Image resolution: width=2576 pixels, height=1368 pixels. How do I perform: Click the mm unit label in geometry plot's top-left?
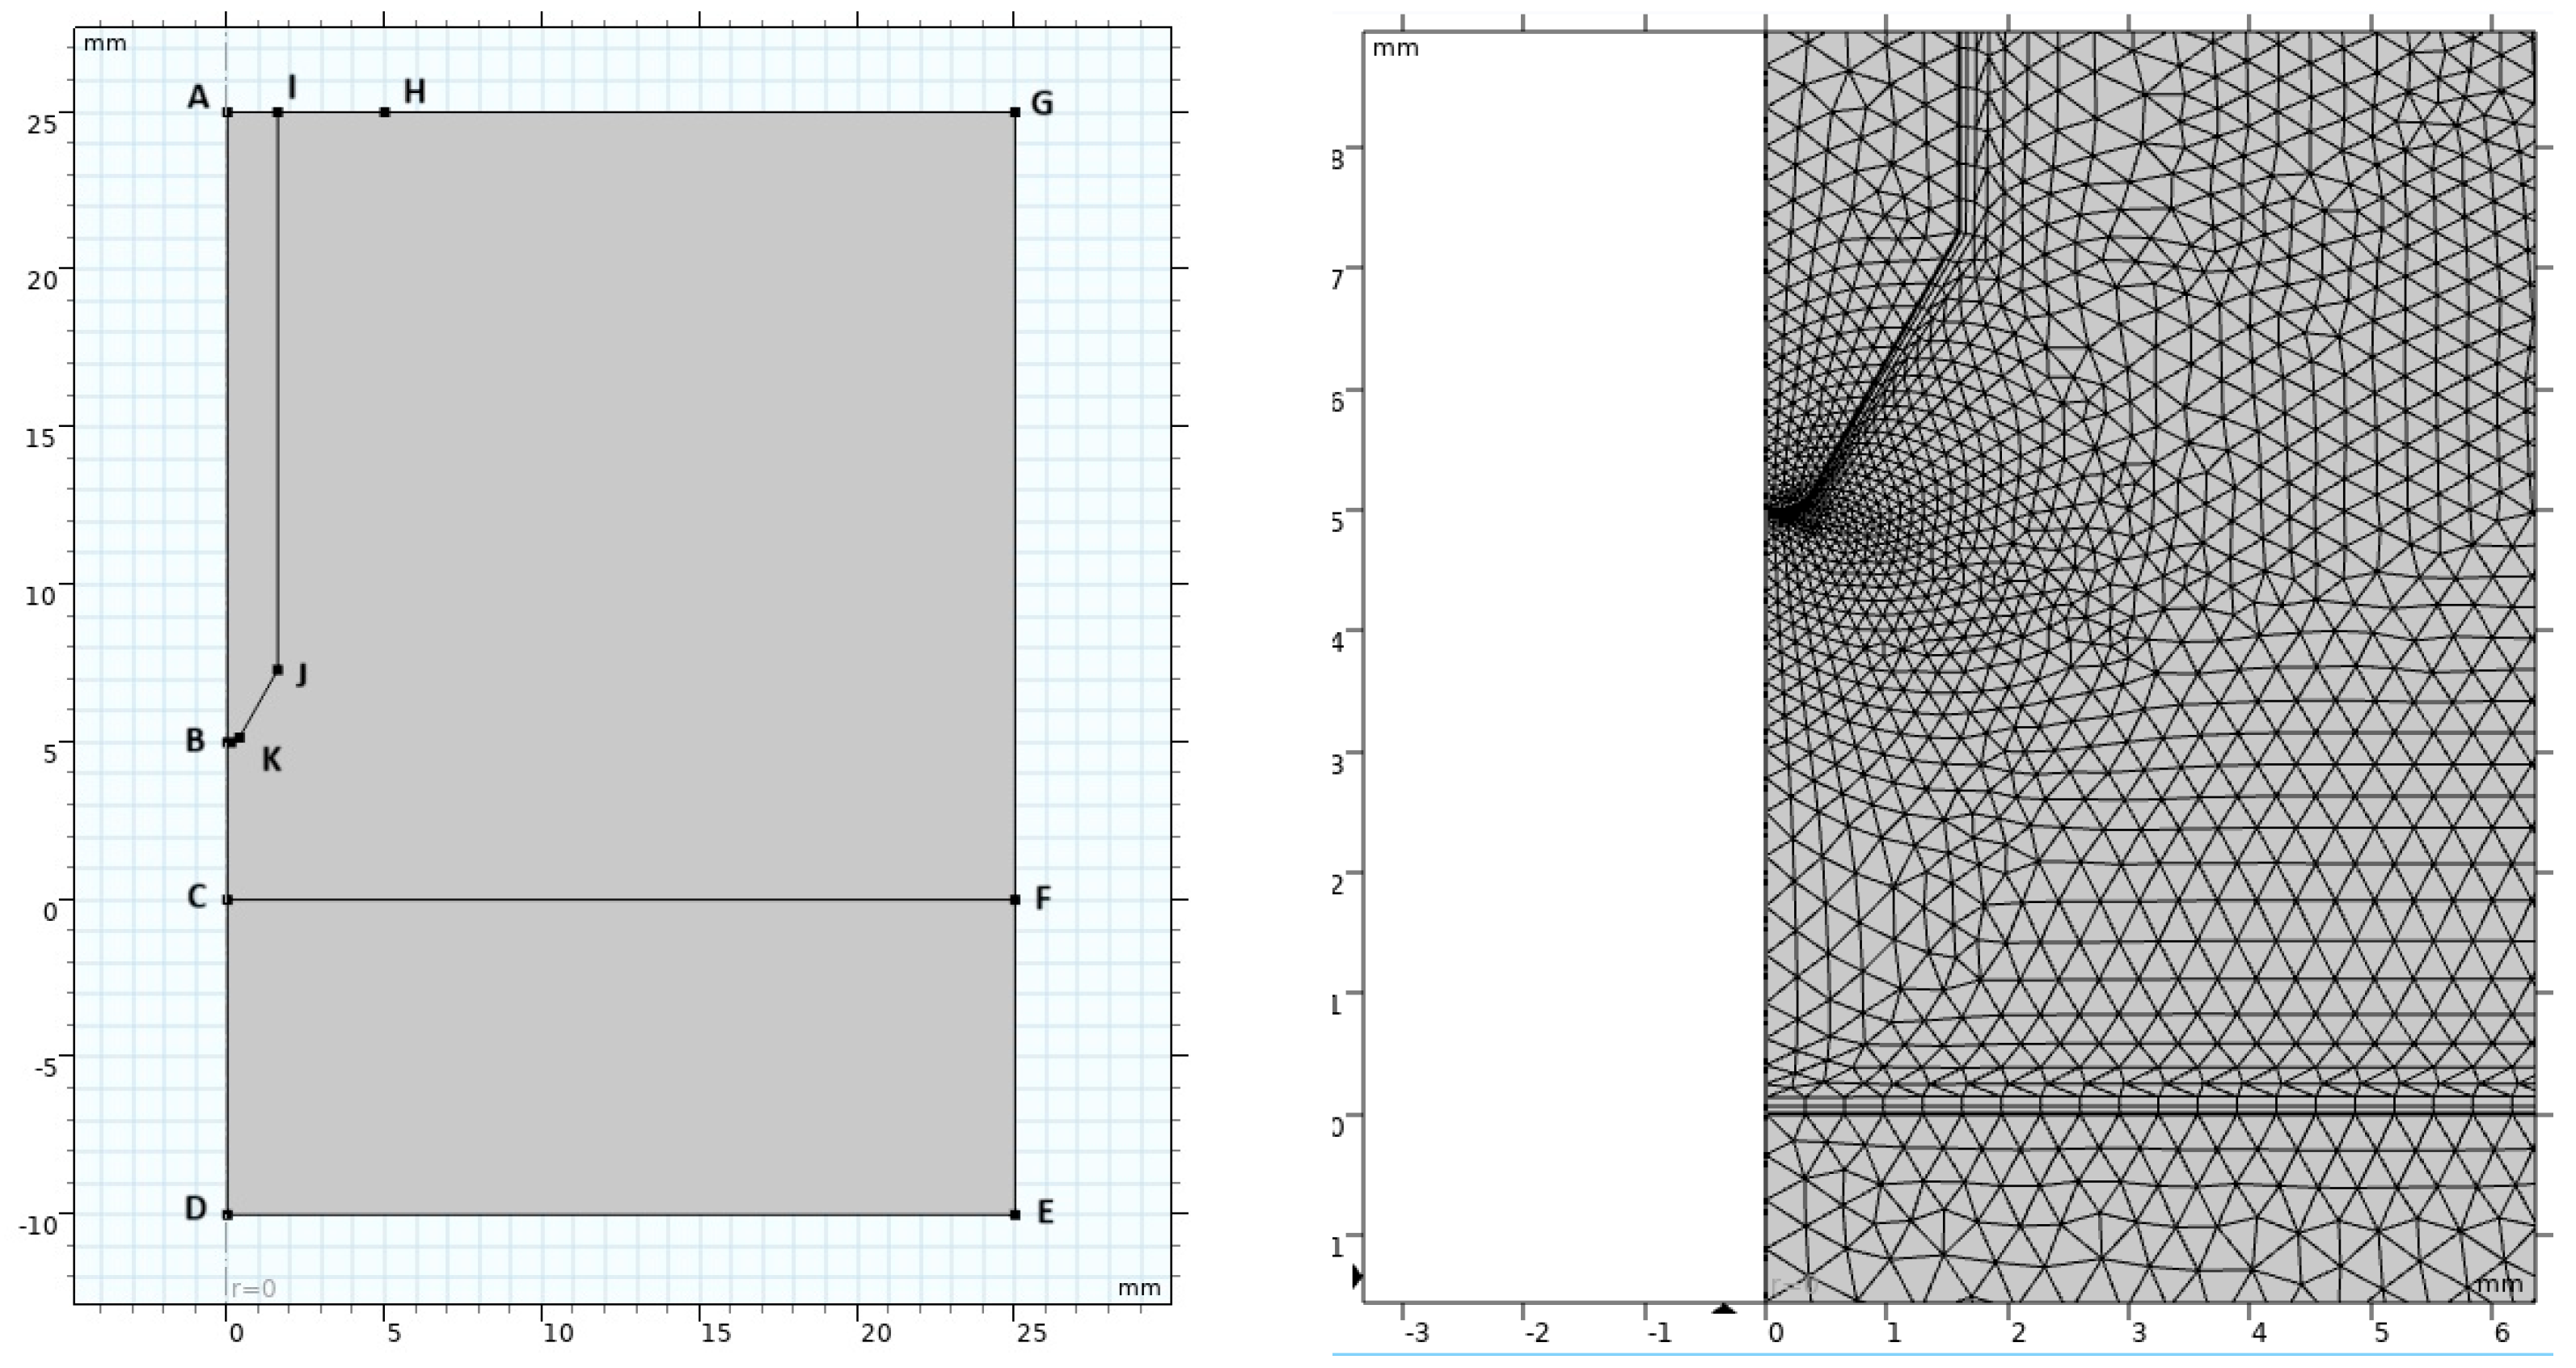point(105,44)
